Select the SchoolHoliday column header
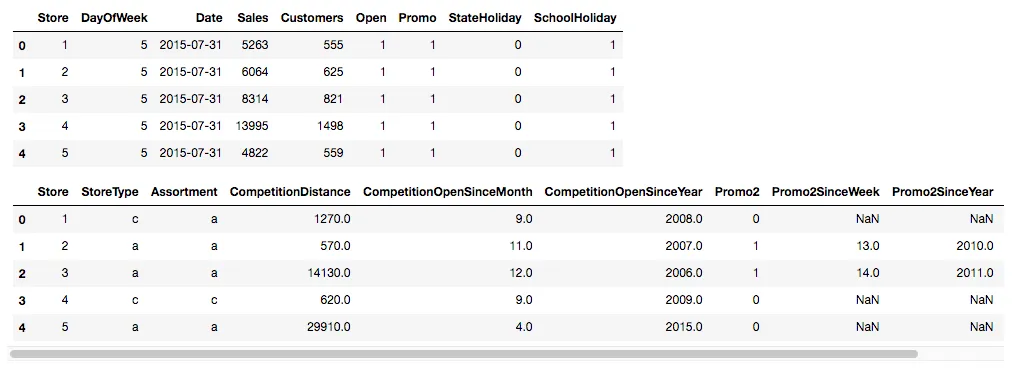 click(575, 18)
